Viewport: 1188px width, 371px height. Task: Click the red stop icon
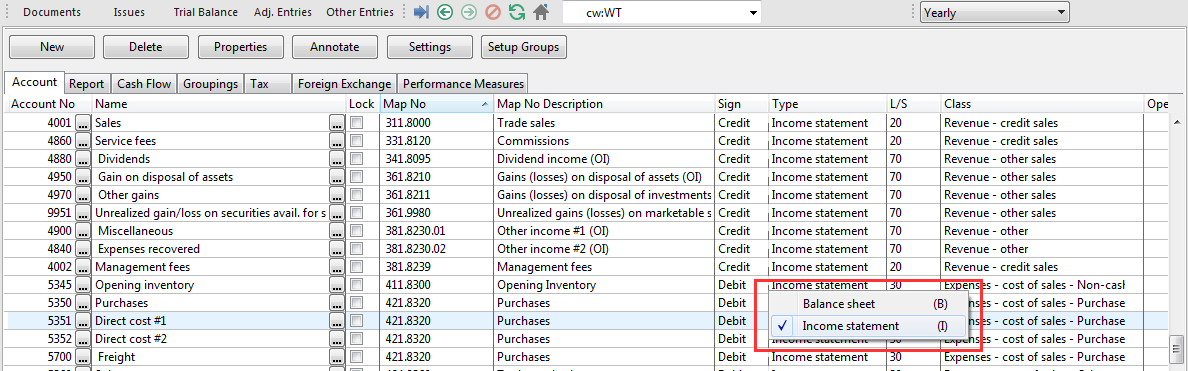pyautogui.click(x=493, y=12)
